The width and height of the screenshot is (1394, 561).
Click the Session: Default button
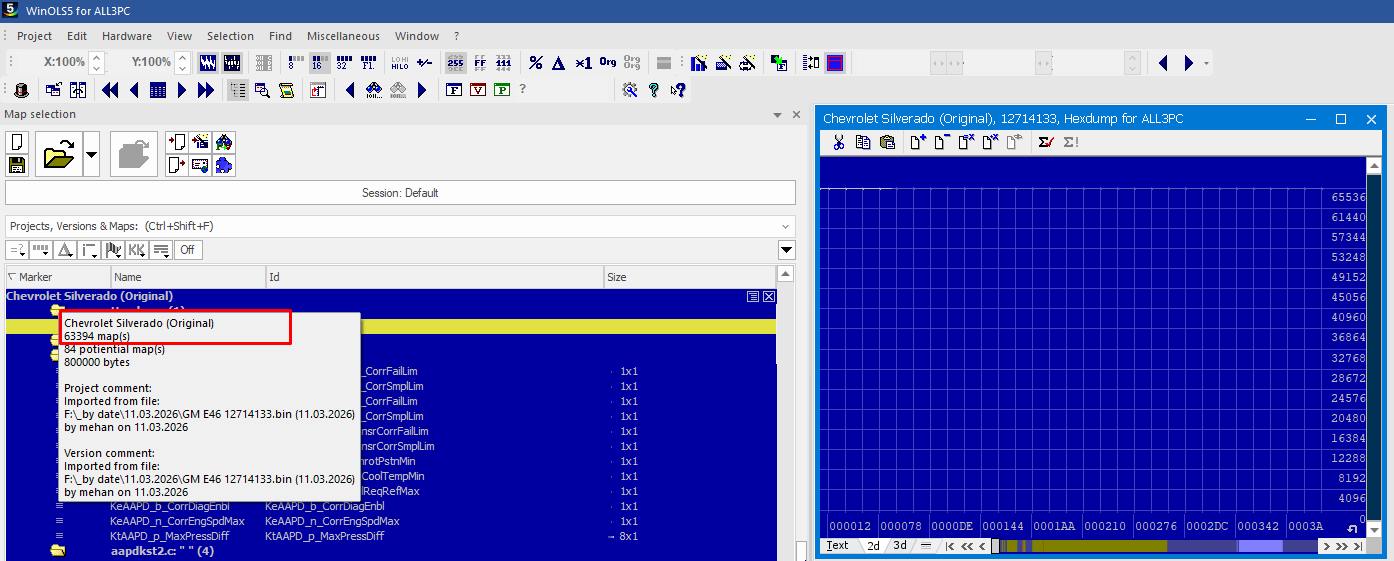click(400, 193)
